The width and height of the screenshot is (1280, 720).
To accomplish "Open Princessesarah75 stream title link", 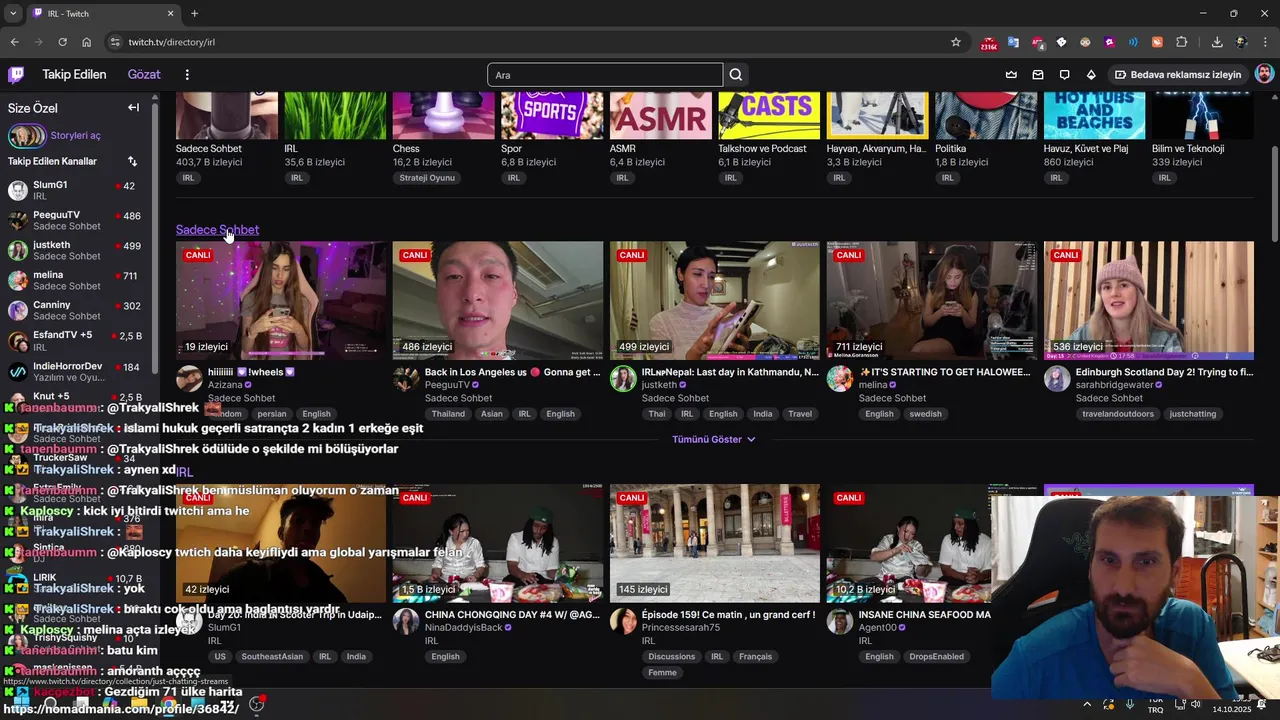I will pyautogui.click(x=728, y=615).
